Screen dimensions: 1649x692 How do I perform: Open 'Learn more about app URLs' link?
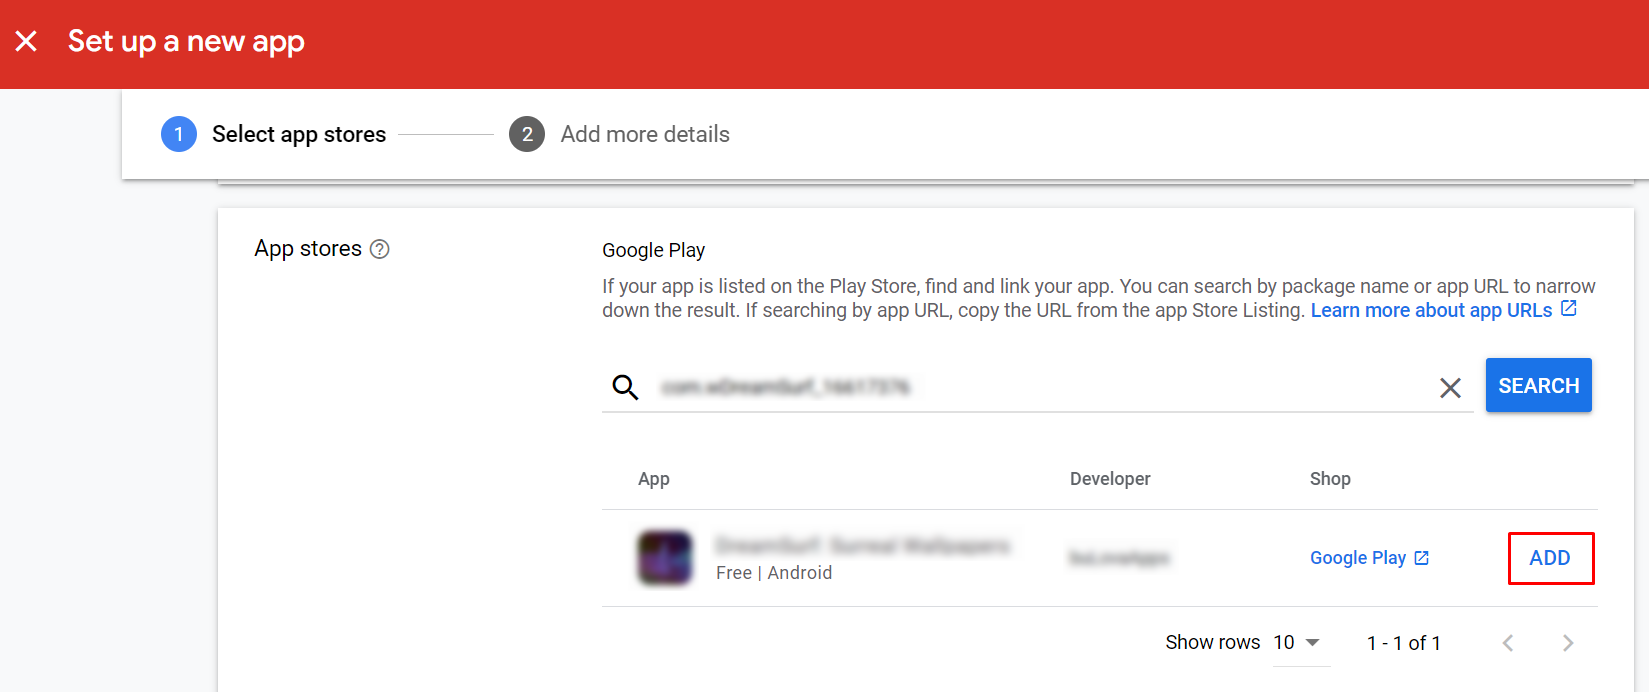coord(1431,310)
